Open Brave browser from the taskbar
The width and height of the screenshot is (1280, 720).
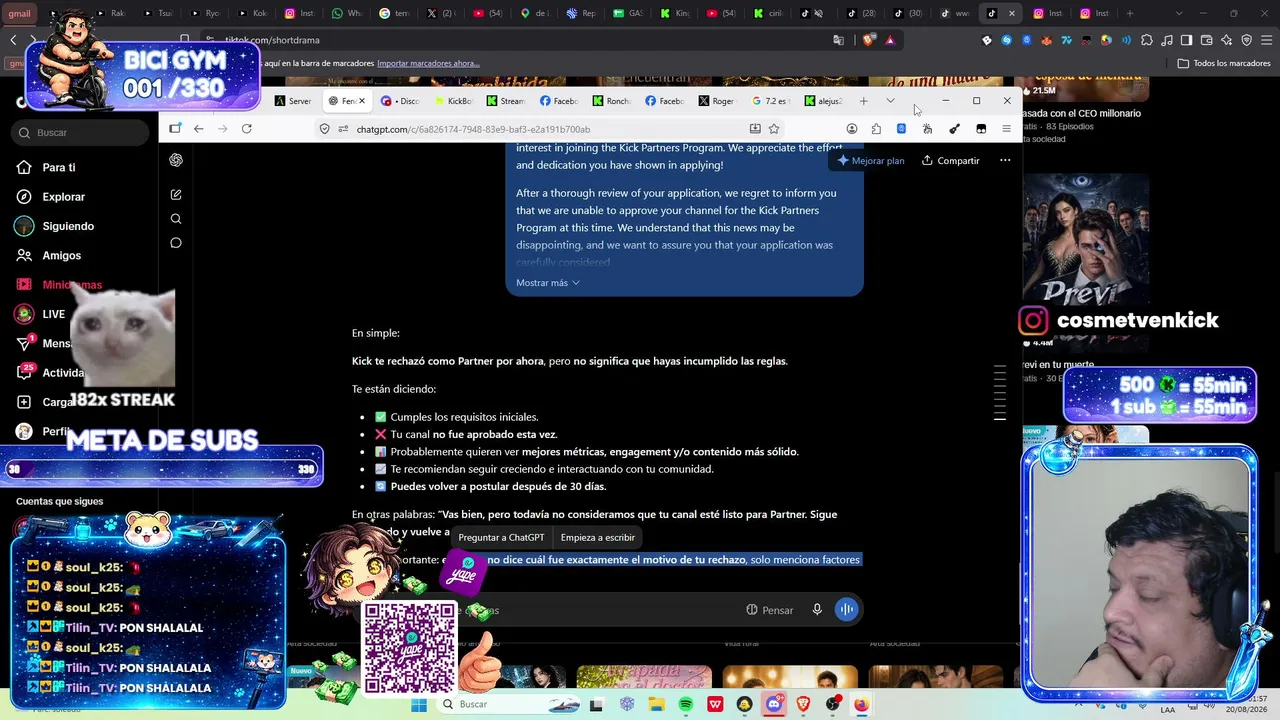[803, 705]
